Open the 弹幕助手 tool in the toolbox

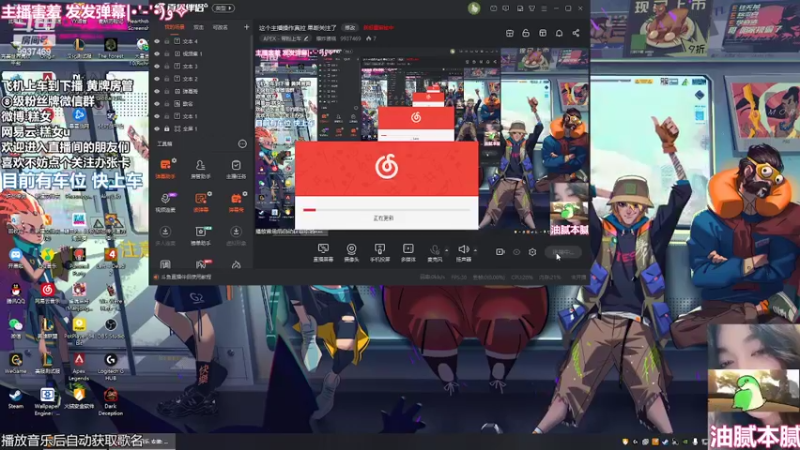click(165, 169)
